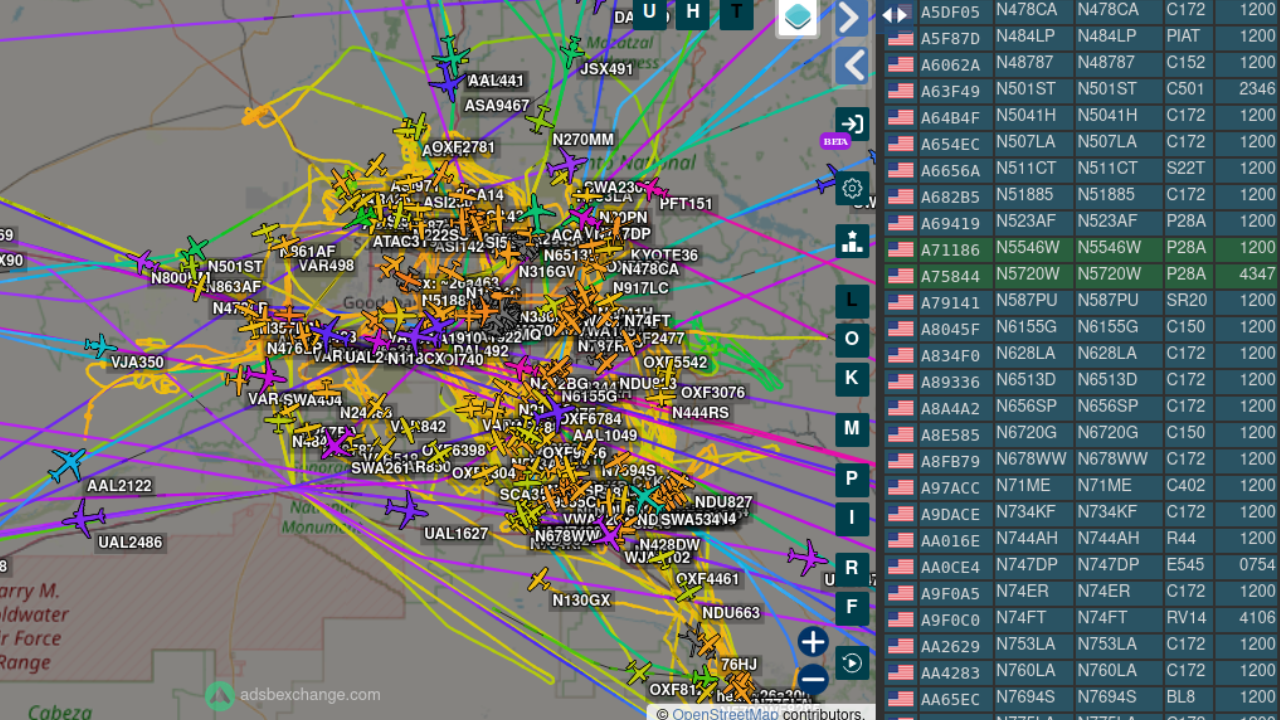Select the N51885 table row
This screenshot has width=1280, height=720.
point(1082,195)
